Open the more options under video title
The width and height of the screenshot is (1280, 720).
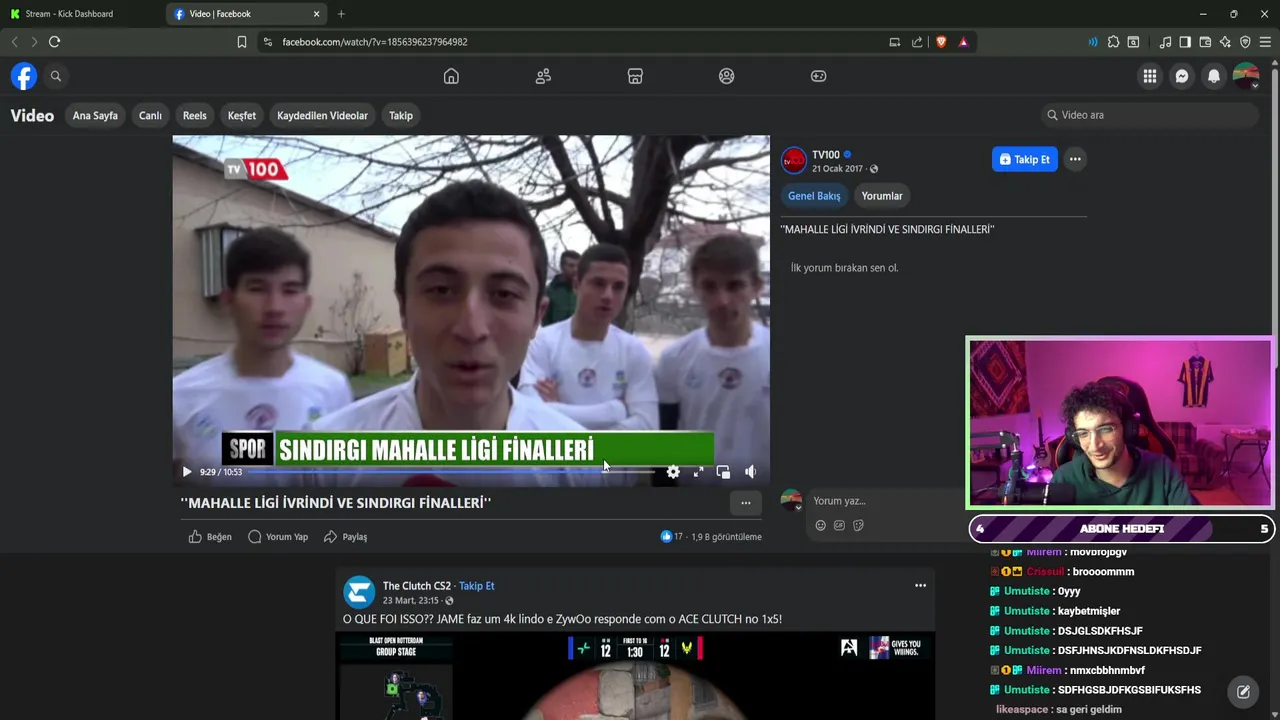745,503
